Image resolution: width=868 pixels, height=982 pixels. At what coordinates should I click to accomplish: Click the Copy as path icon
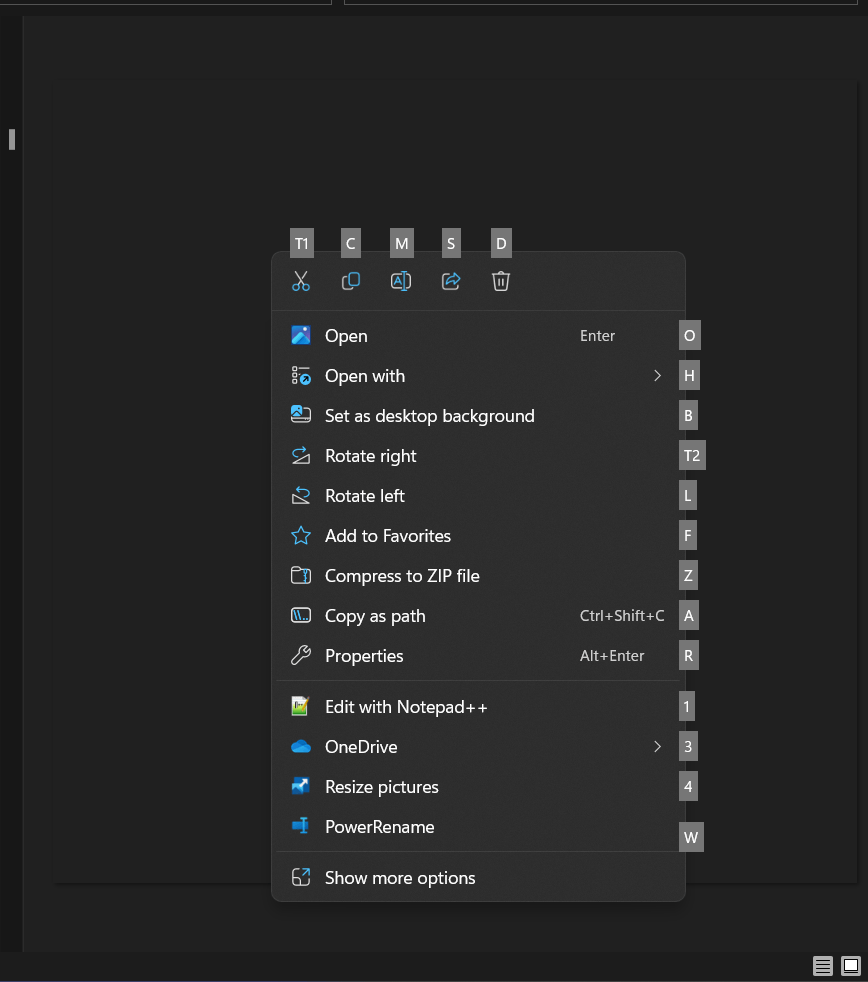pyautogui.click(x=301, y=616)
